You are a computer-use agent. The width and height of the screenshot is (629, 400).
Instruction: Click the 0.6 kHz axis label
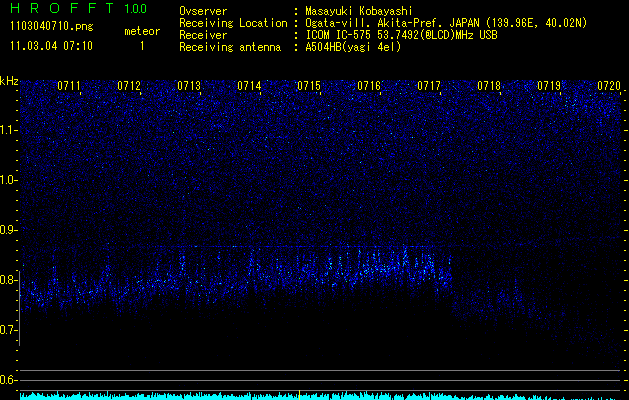9,380
